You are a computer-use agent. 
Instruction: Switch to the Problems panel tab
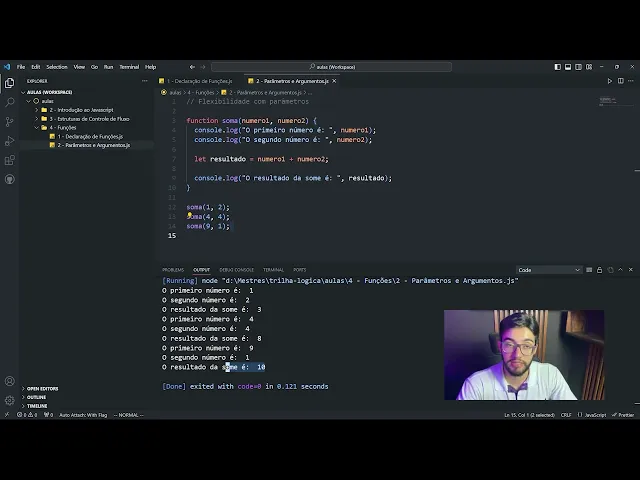(x=173, y=270)
